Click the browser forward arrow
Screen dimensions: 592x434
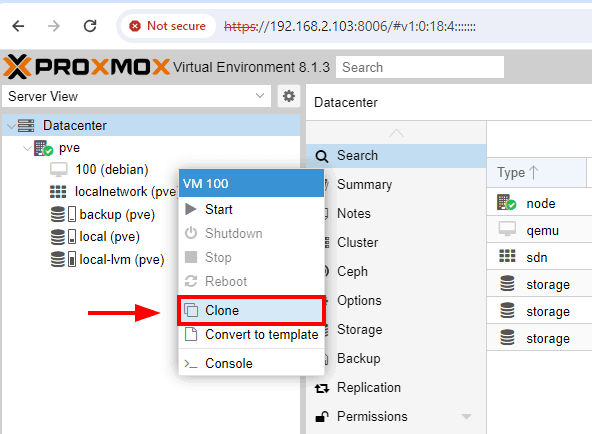(x=54, y=26)
